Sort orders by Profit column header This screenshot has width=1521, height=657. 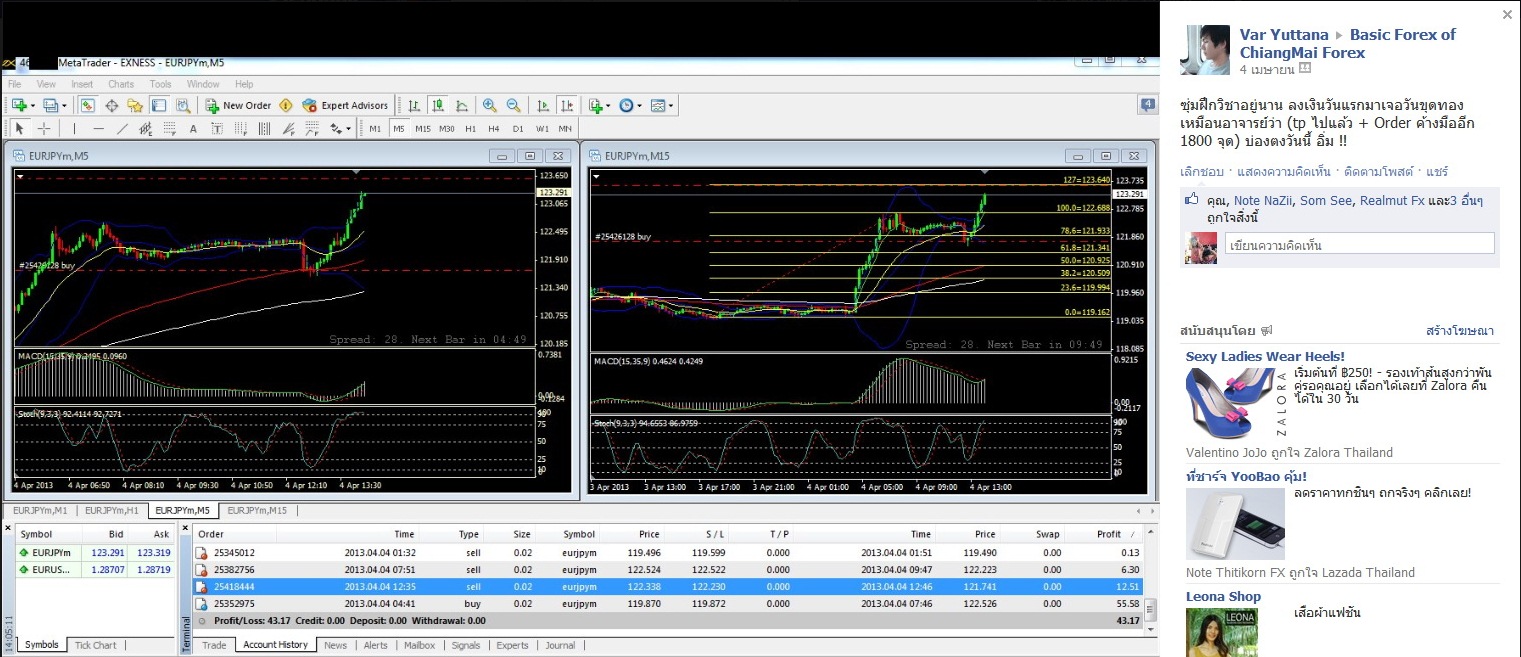1108,534
